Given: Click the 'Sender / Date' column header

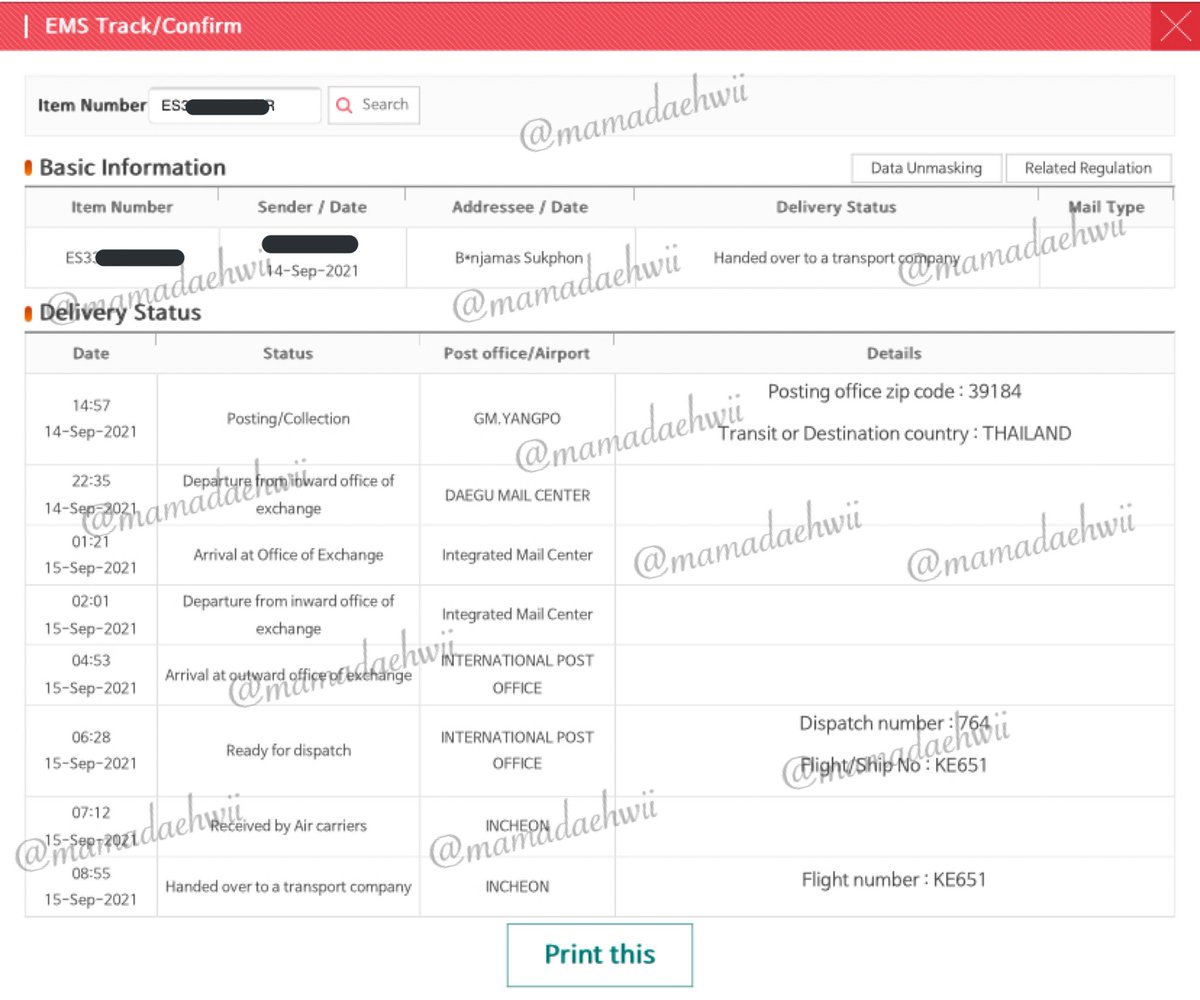Looking at the screenshot, I should pyautogui.click(x=312, y=208).
